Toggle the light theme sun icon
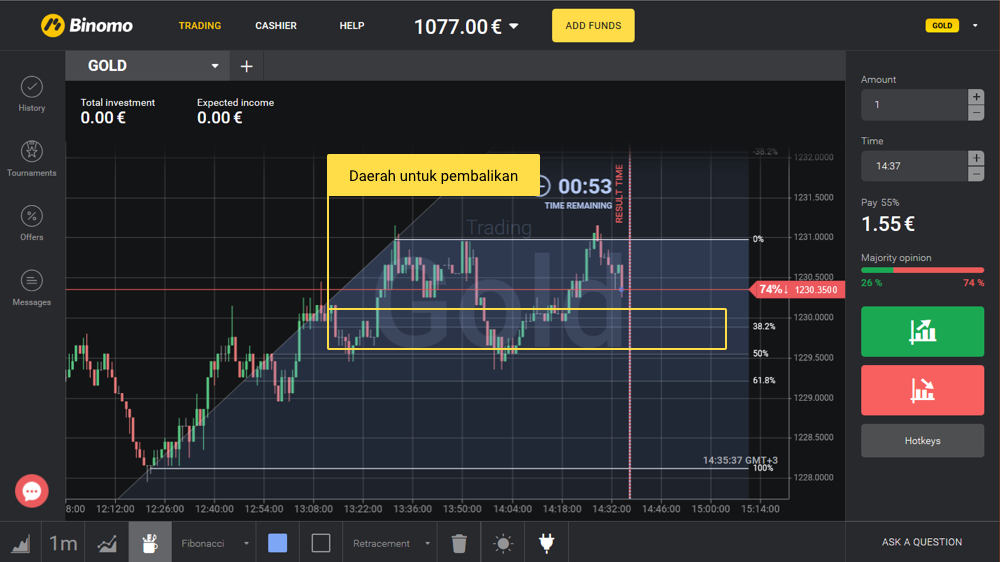The height and width of the screenshot is (562, 1000). coord(503,543)
